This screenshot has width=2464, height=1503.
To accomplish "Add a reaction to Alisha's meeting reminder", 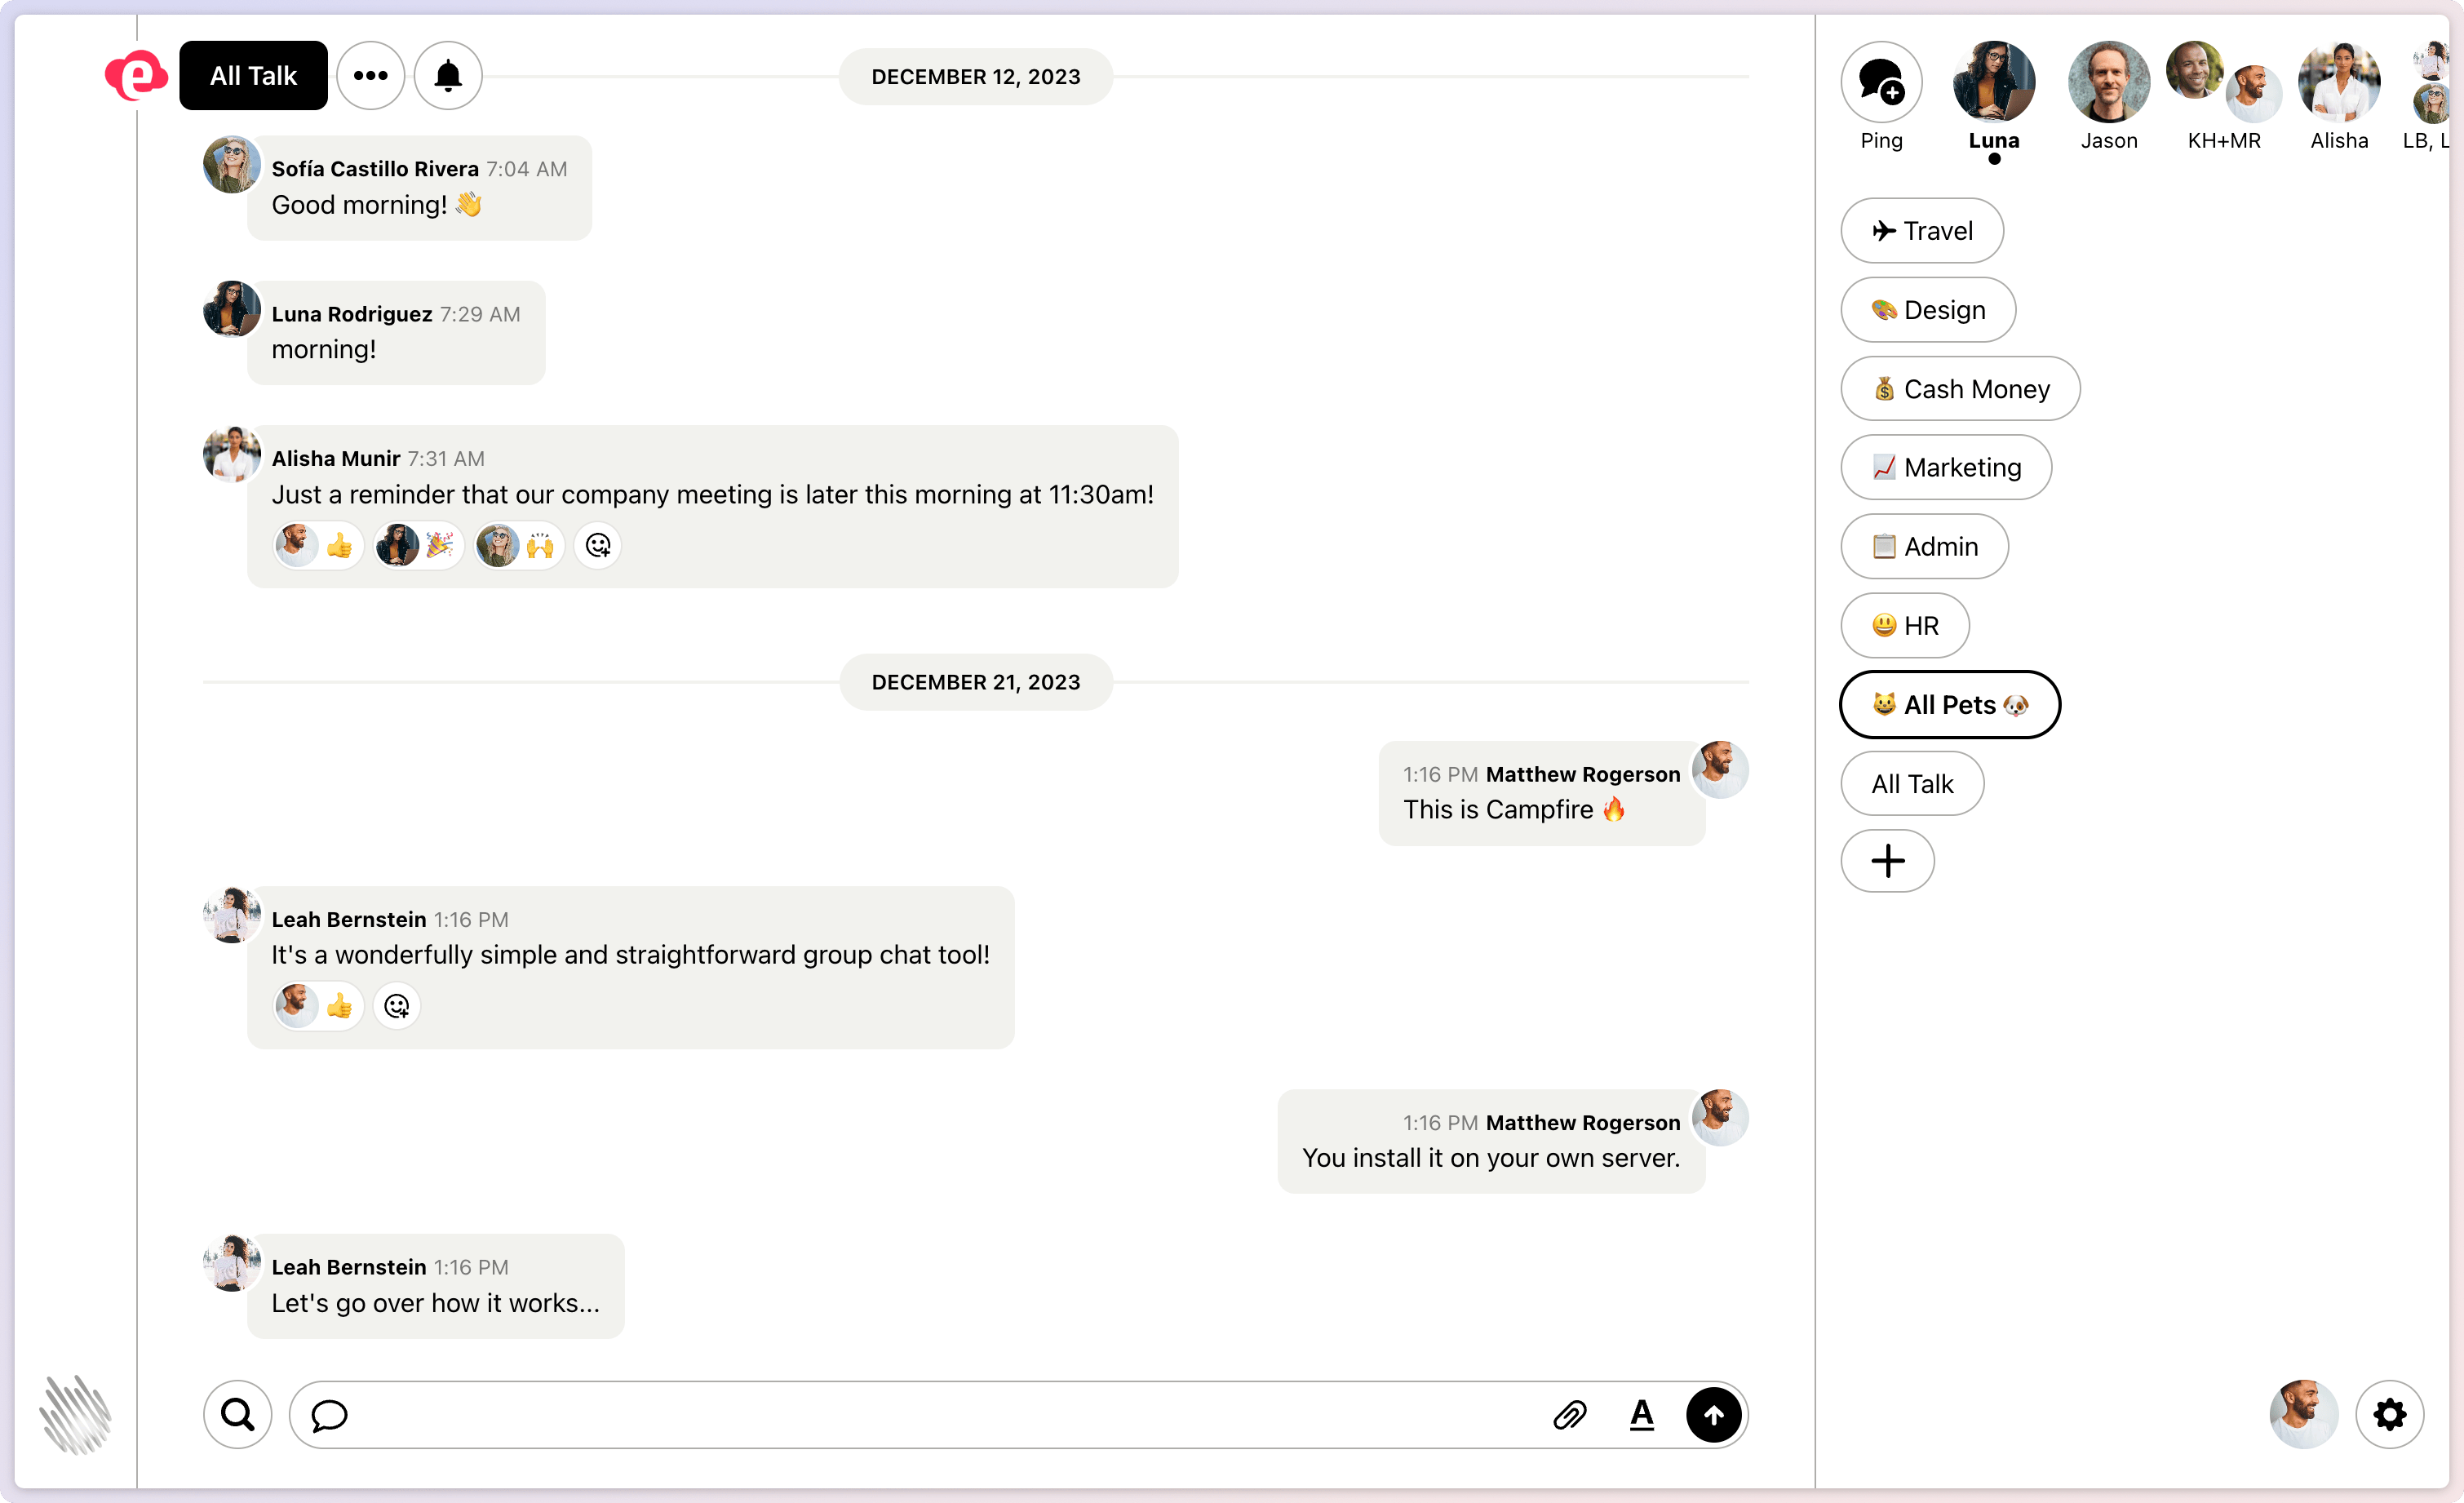I will click(598, 546).
